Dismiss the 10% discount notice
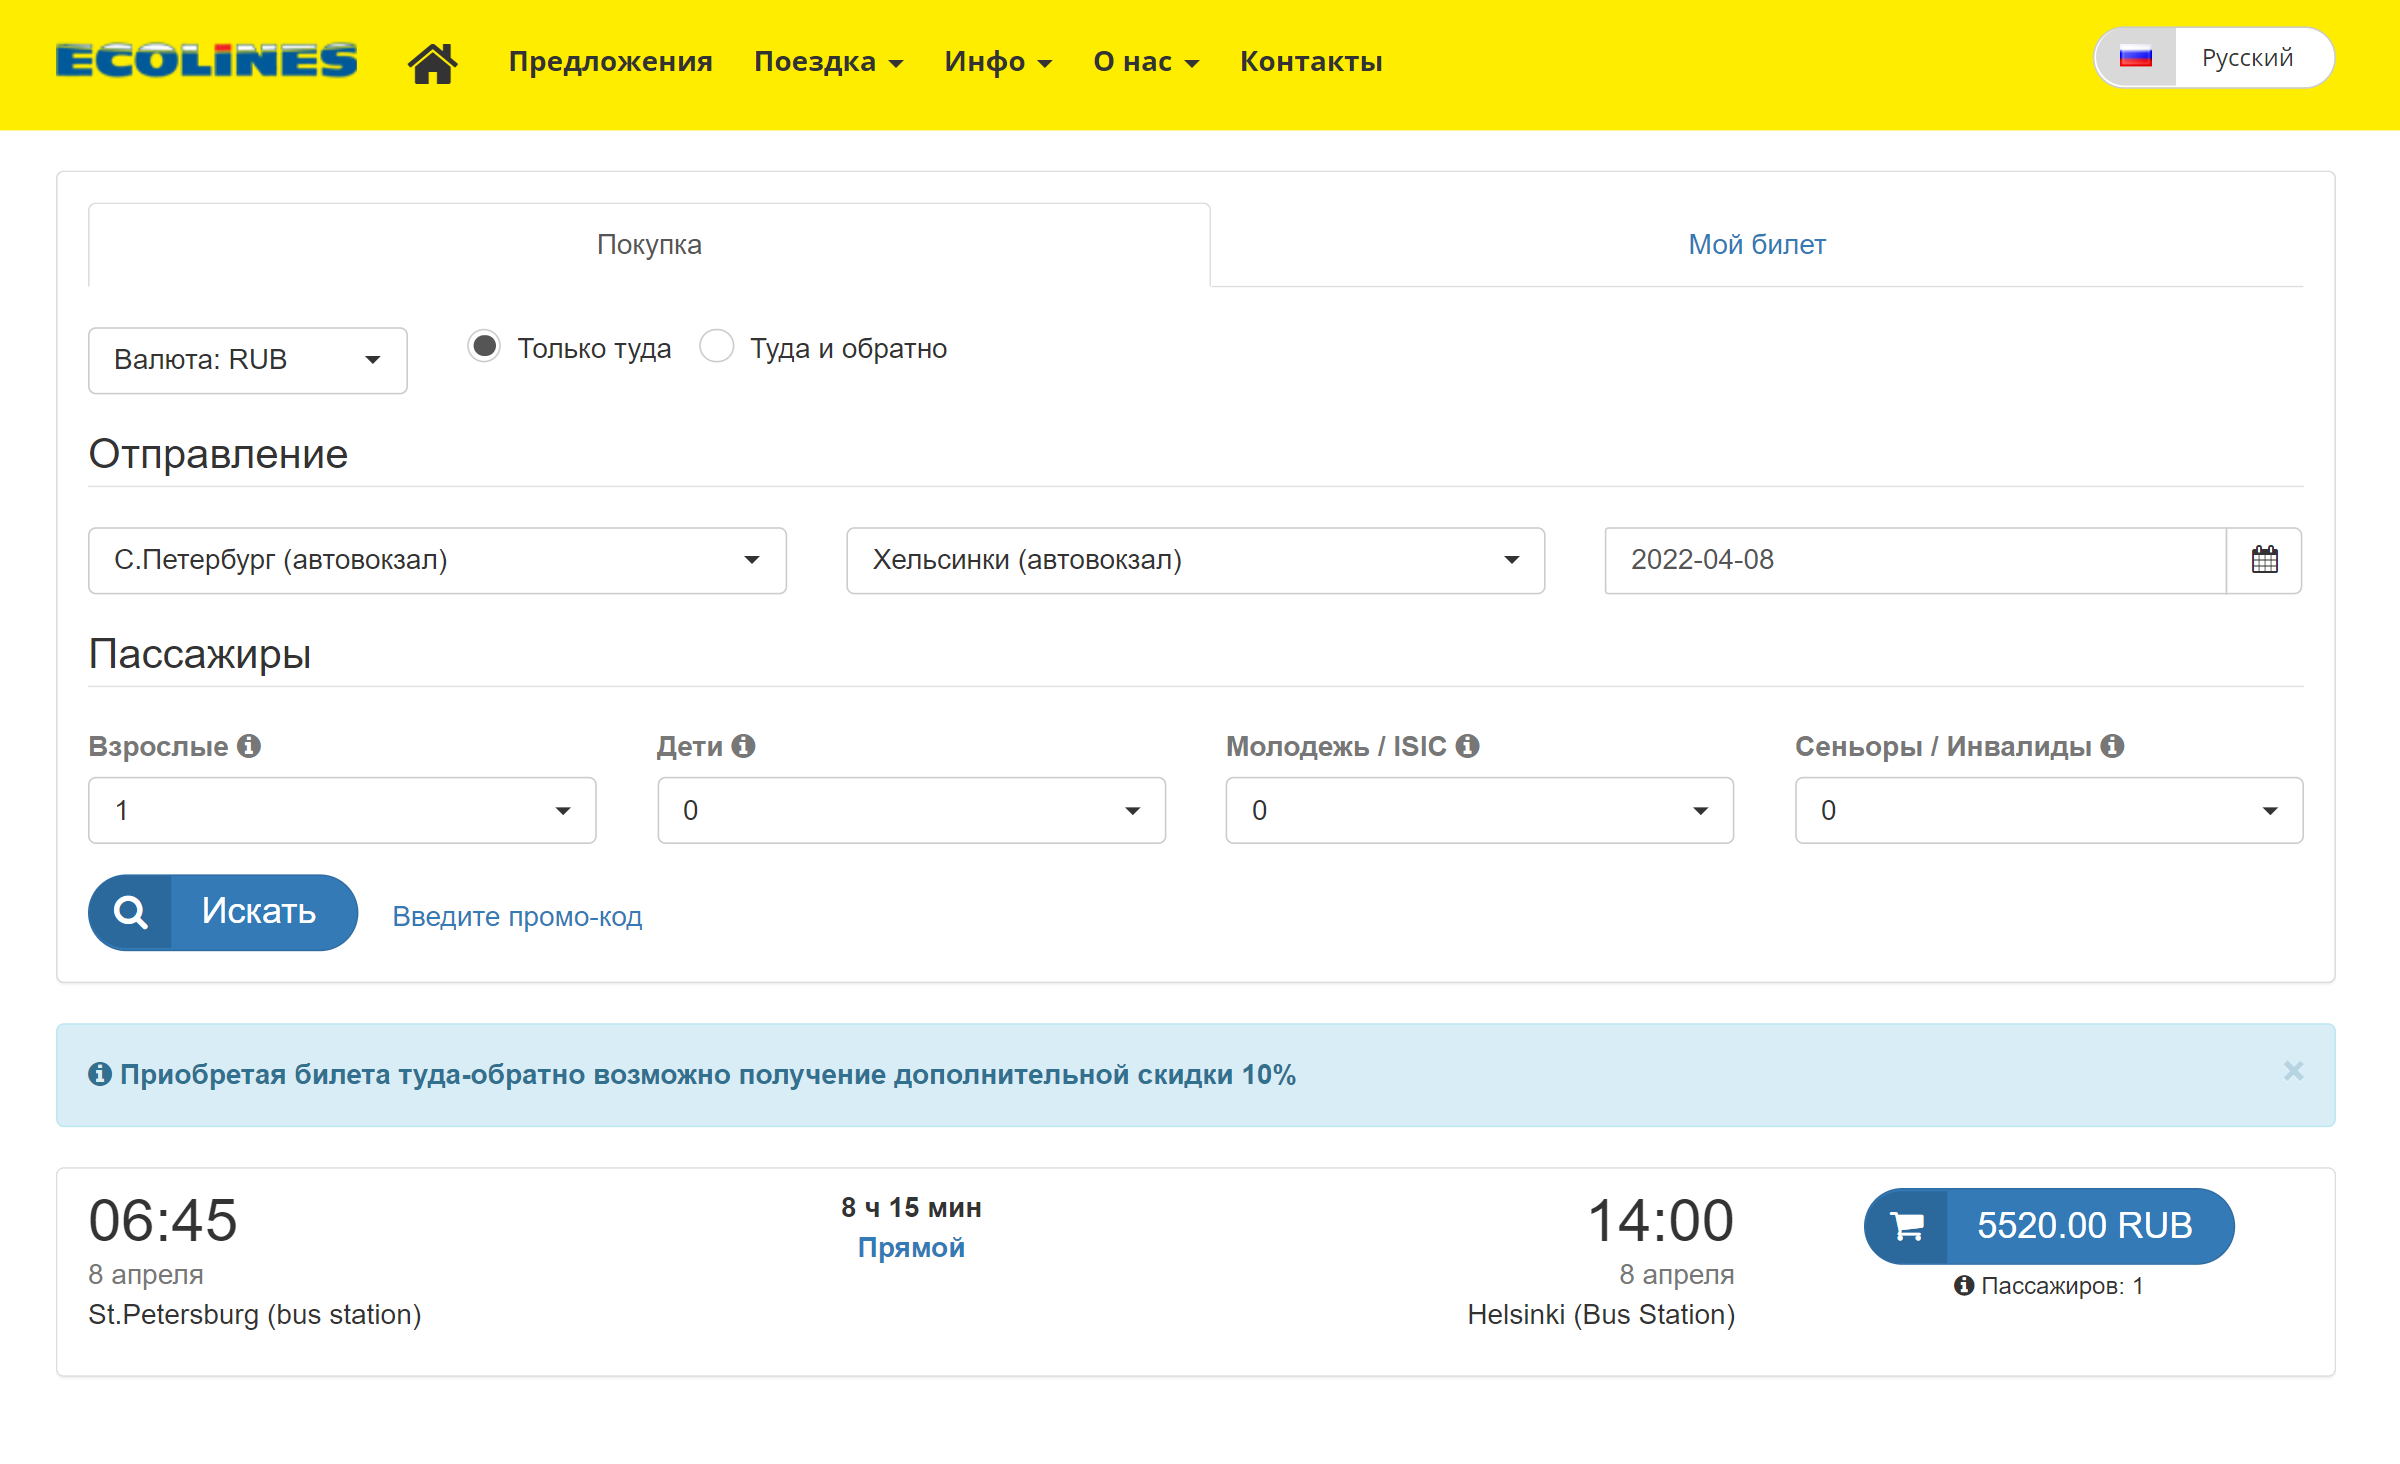Screen dimensions: 2400x1464 2293,1071
